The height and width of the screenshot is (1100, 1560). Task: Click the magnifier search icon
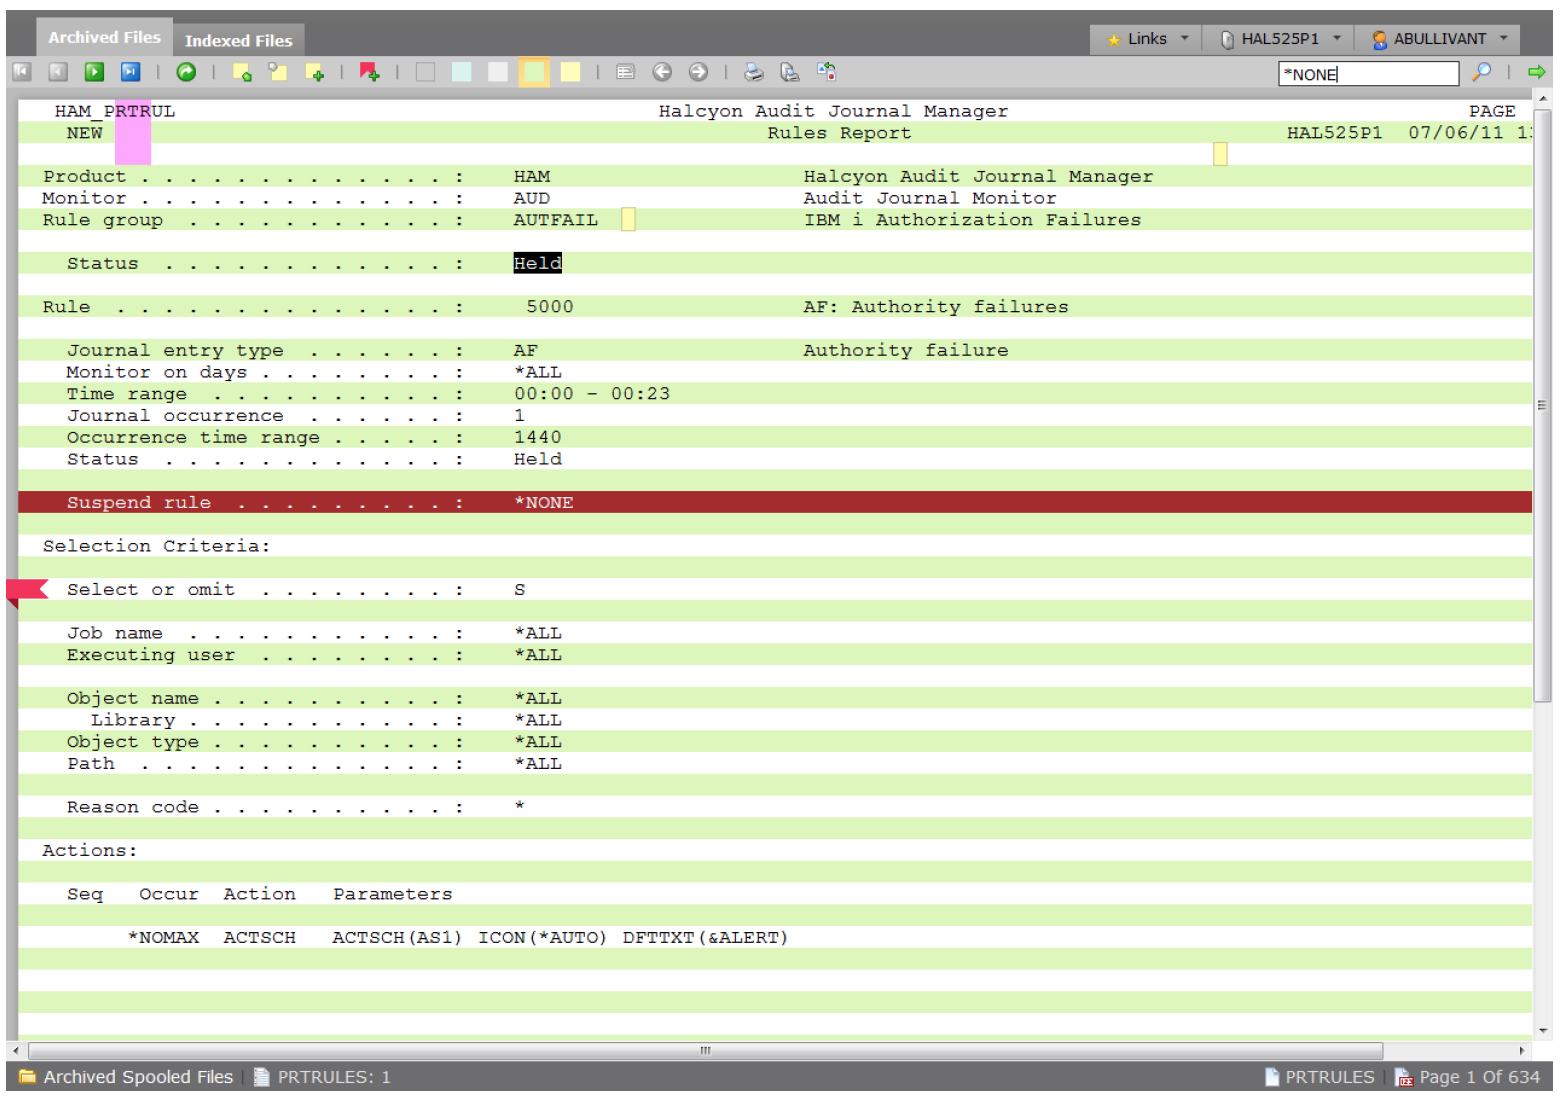pos(1481,72)
